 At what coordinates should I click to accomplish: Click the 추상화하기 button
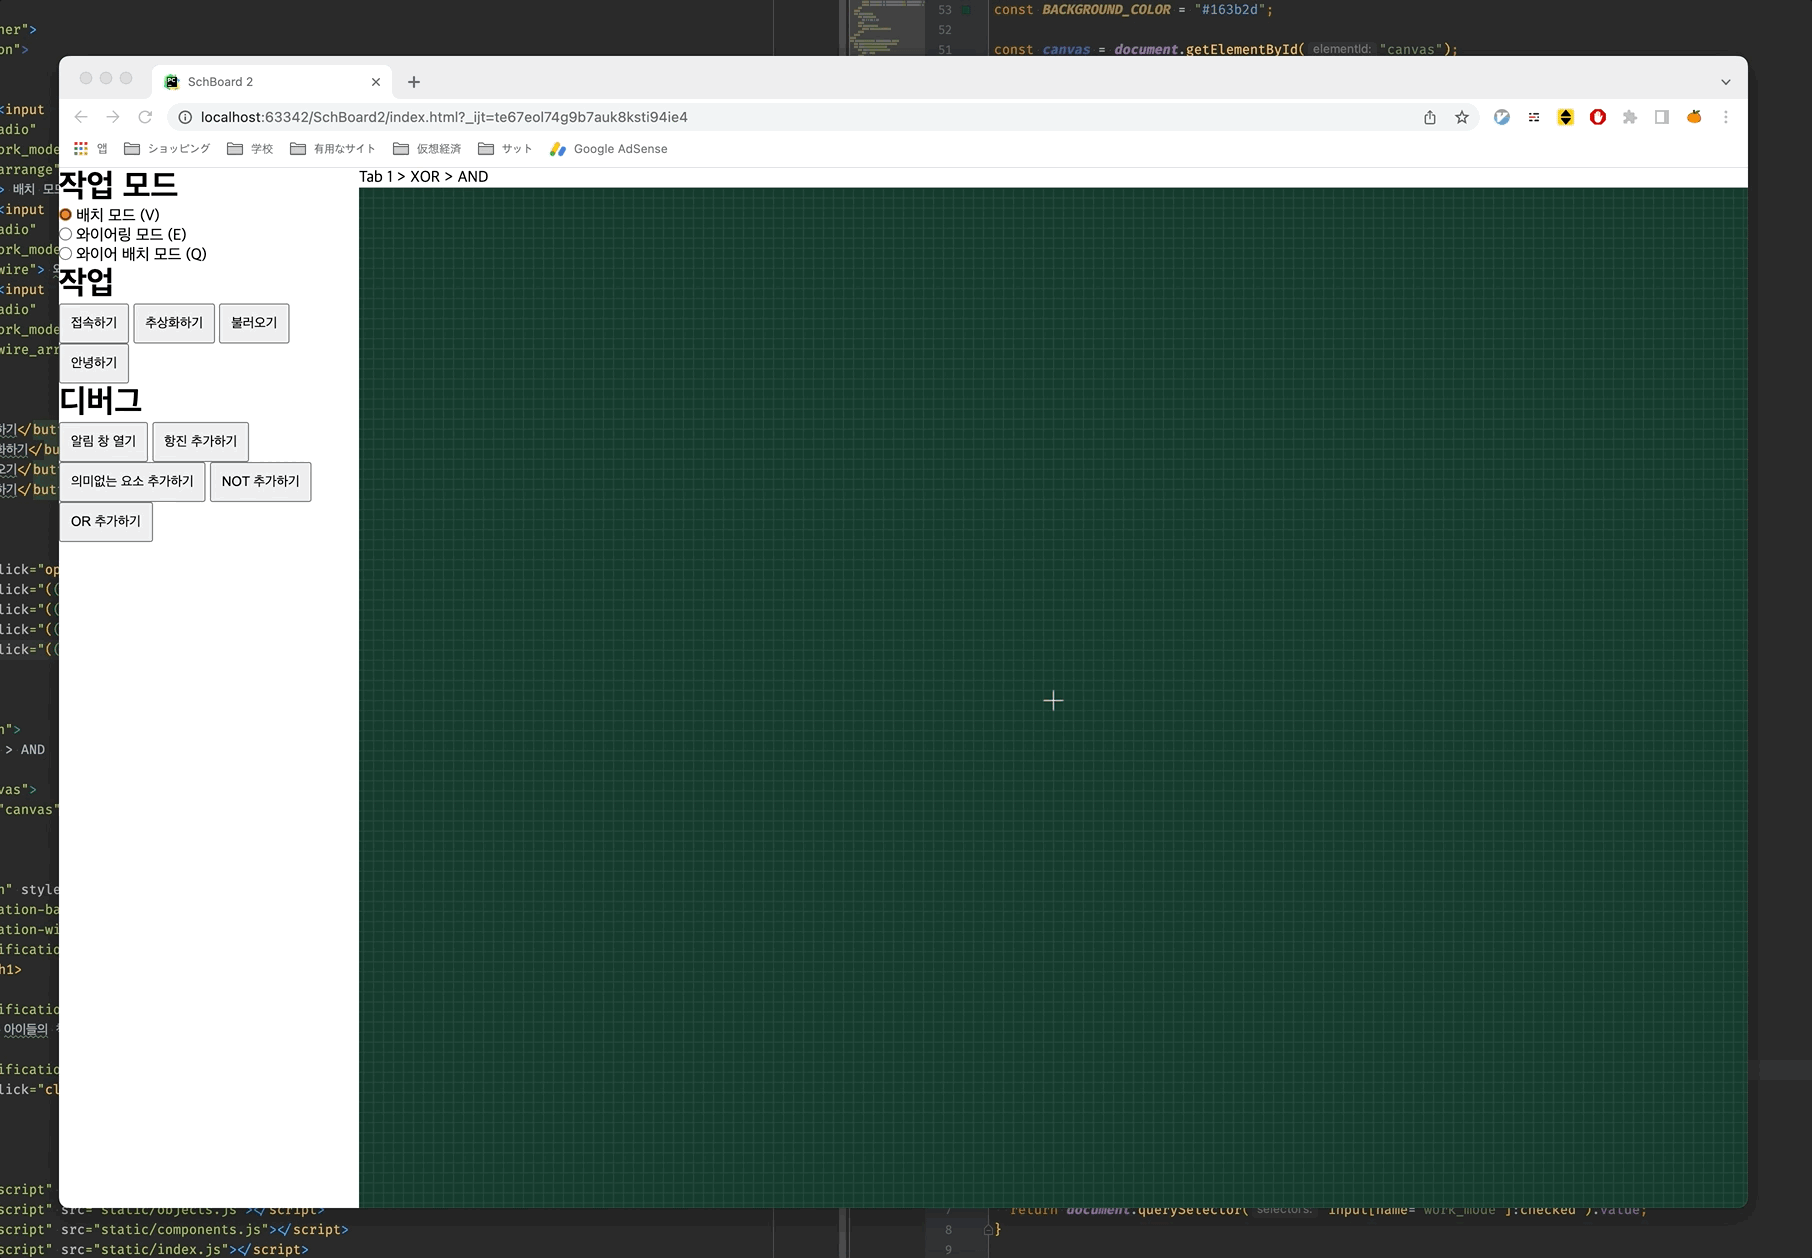point(174,323)
